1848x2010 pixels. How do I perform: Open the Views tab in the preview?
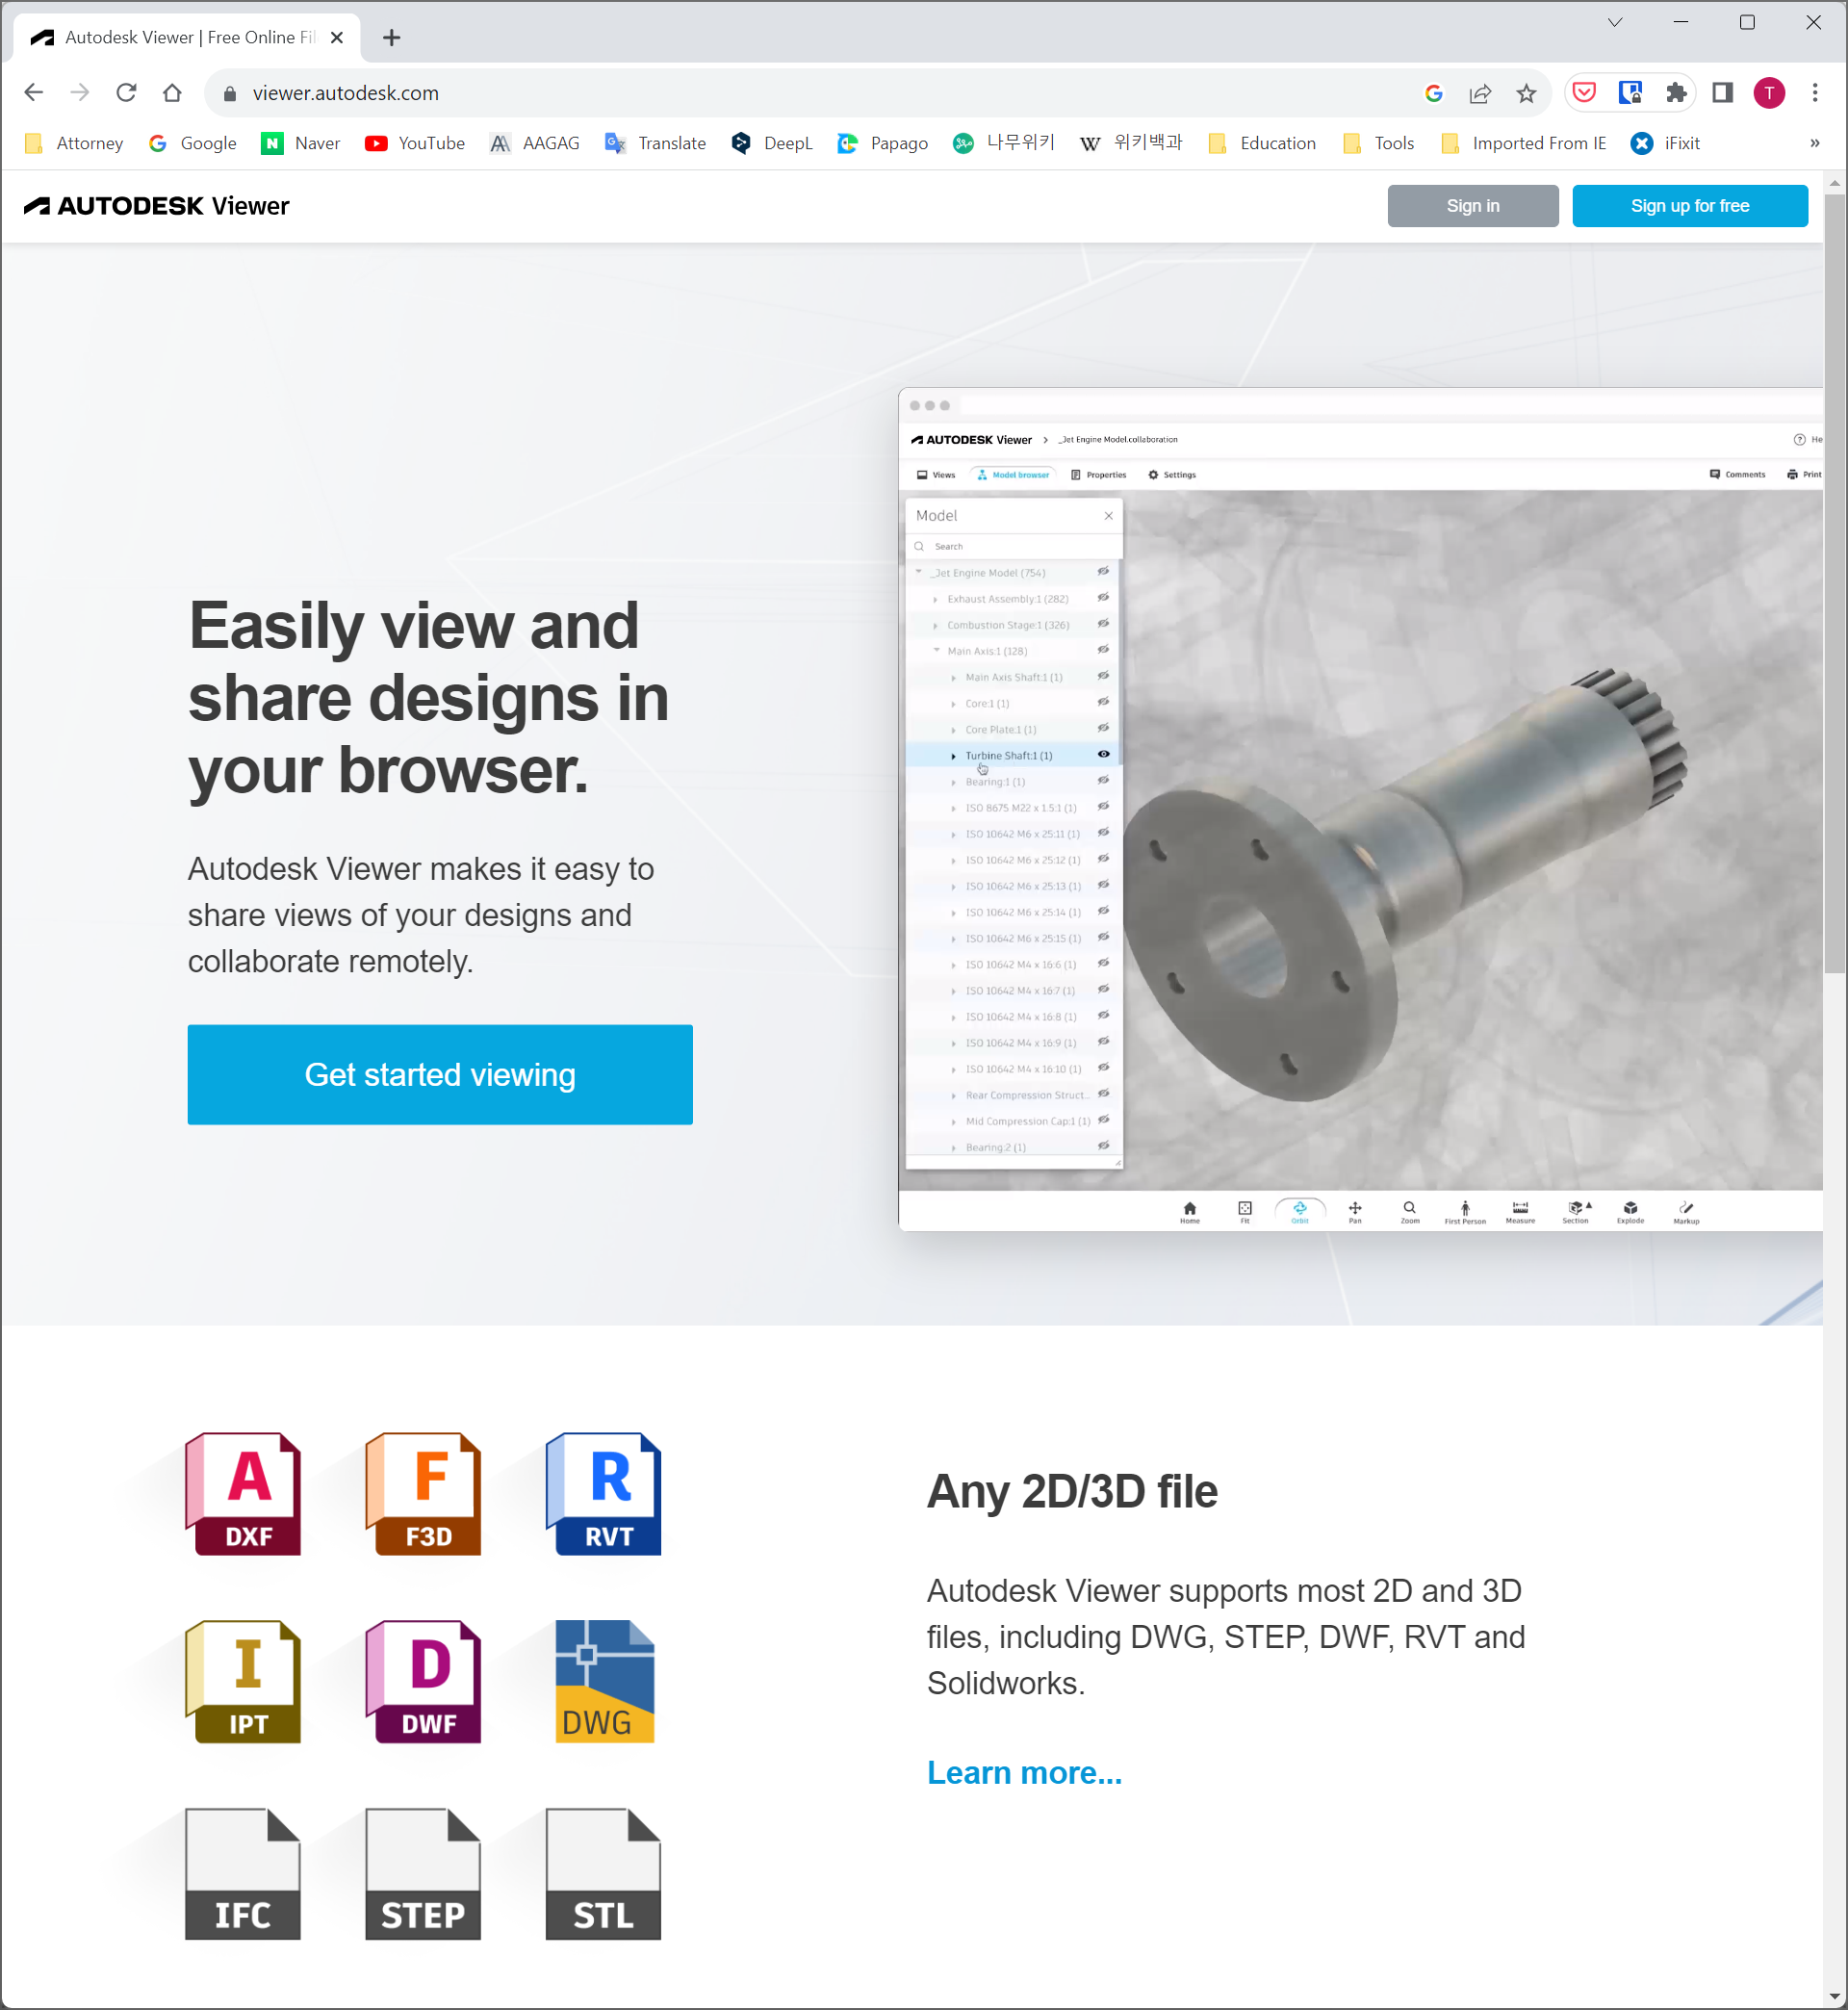[x=936, y=475]
